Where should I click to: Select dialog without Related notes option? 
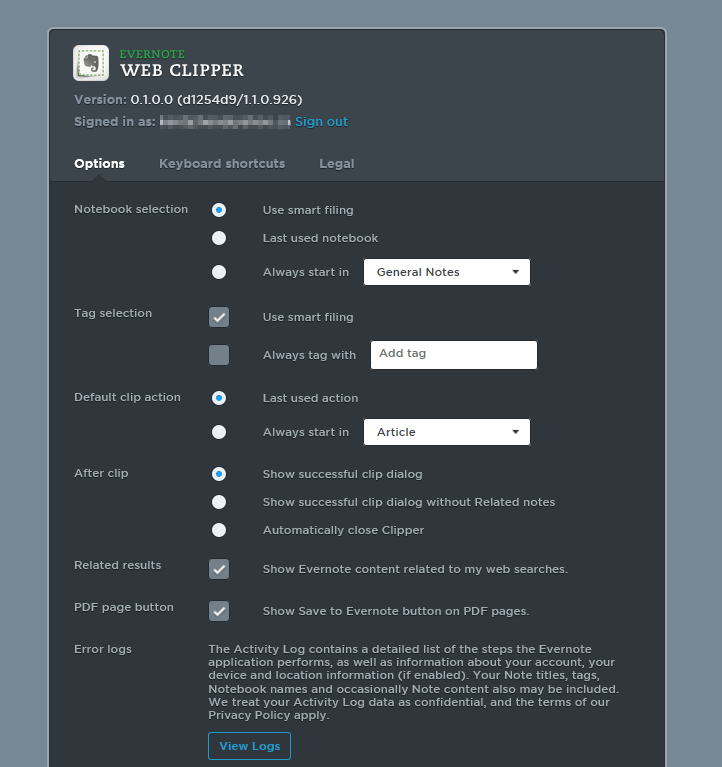pos(219,502)
